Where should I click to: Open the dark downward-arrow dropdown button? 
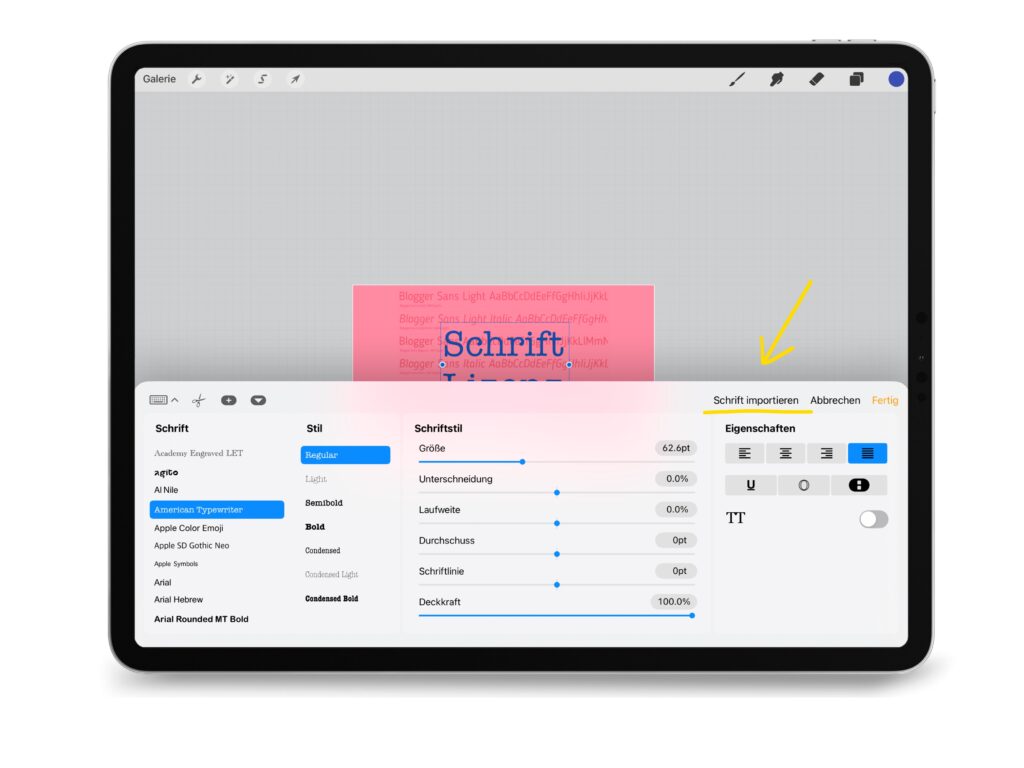(x=258, y=400)
